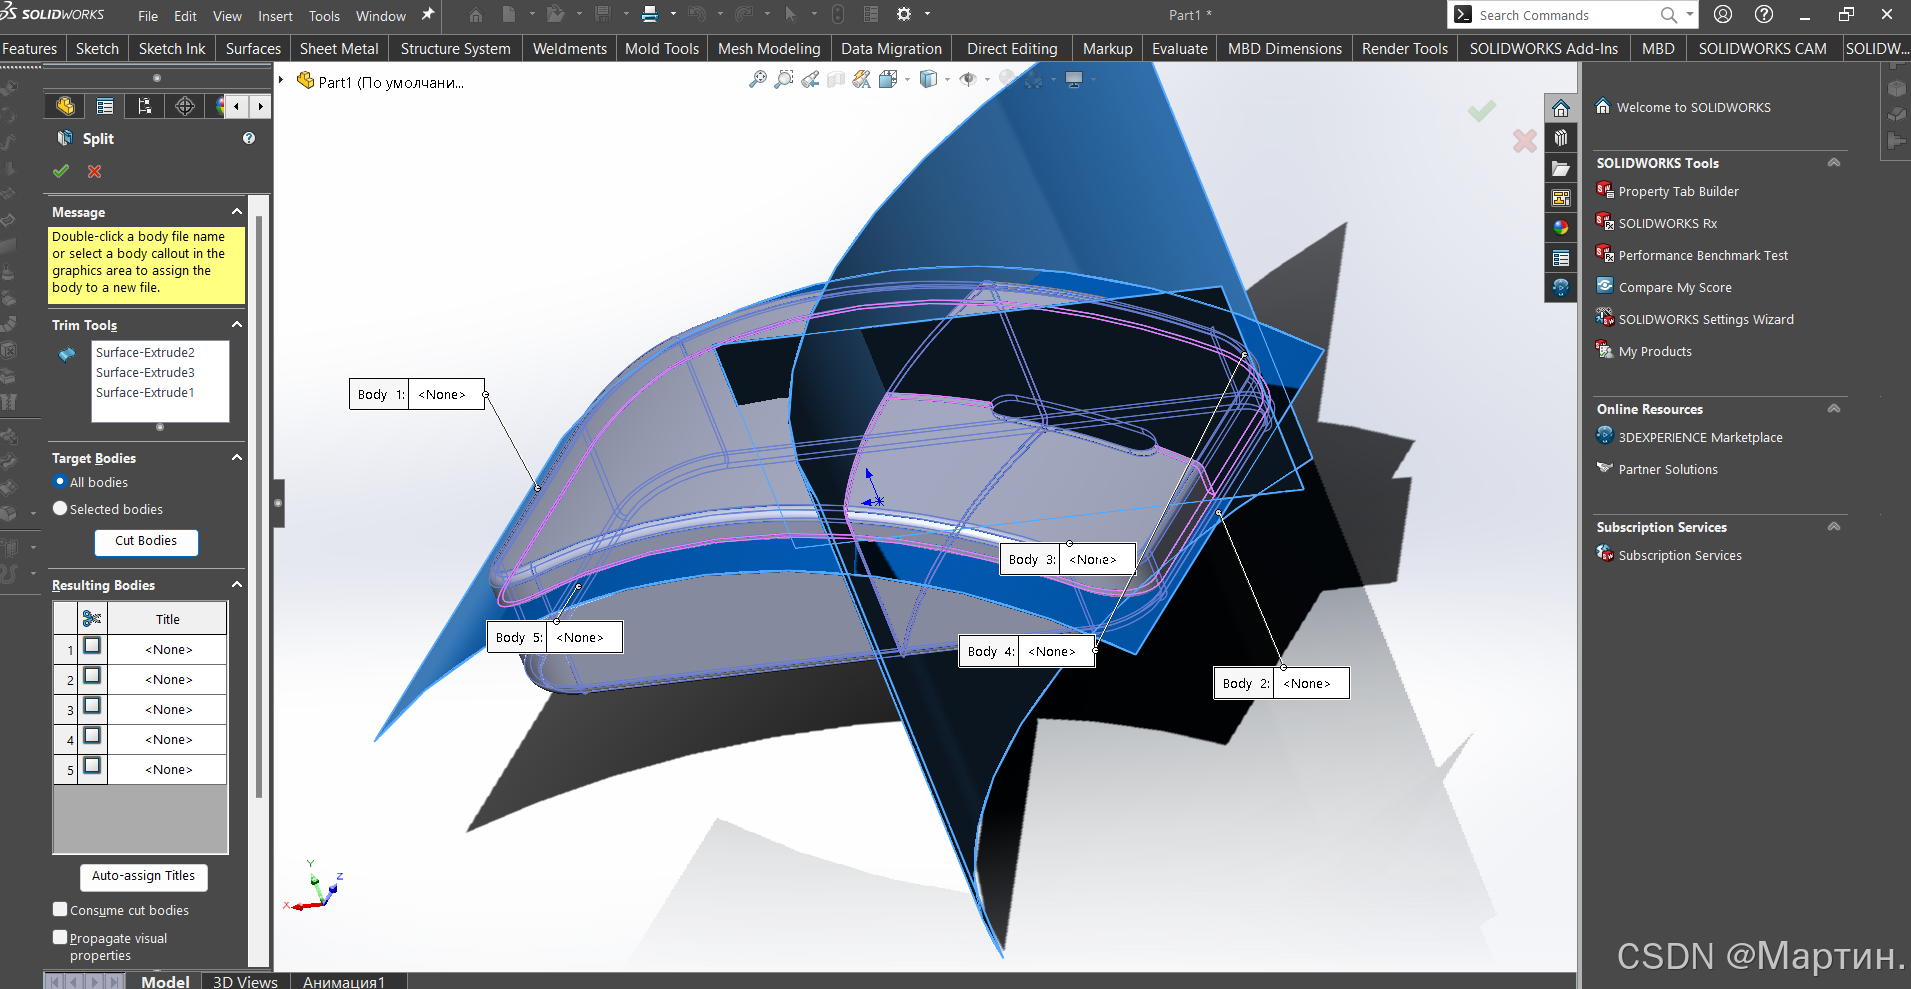Collapse the Resulting Bodies section
Screen dimensions: 1911x989
tap(237, 584)
